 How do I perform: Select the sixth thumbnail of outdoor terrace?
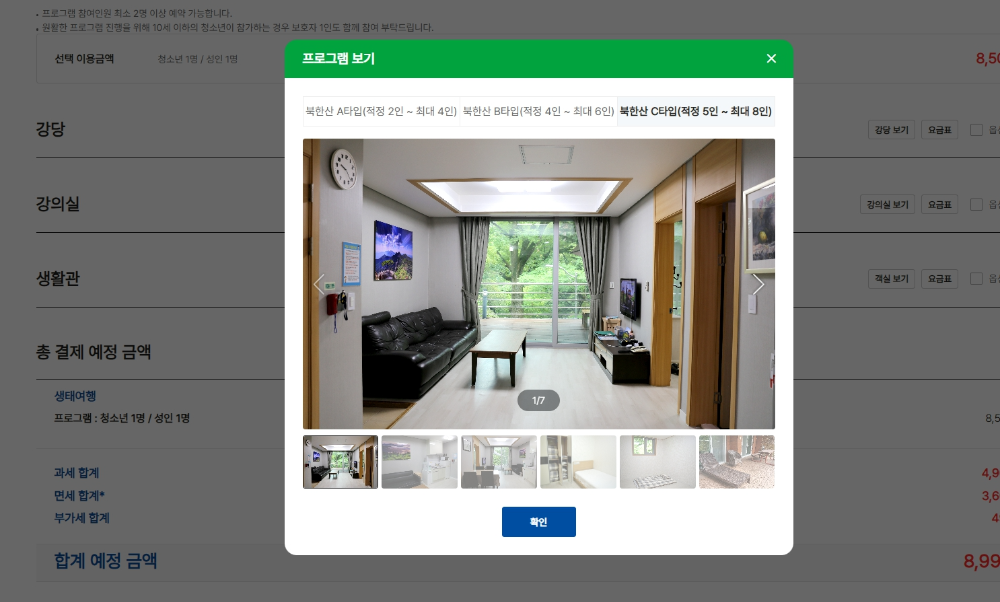click(737, 462)
